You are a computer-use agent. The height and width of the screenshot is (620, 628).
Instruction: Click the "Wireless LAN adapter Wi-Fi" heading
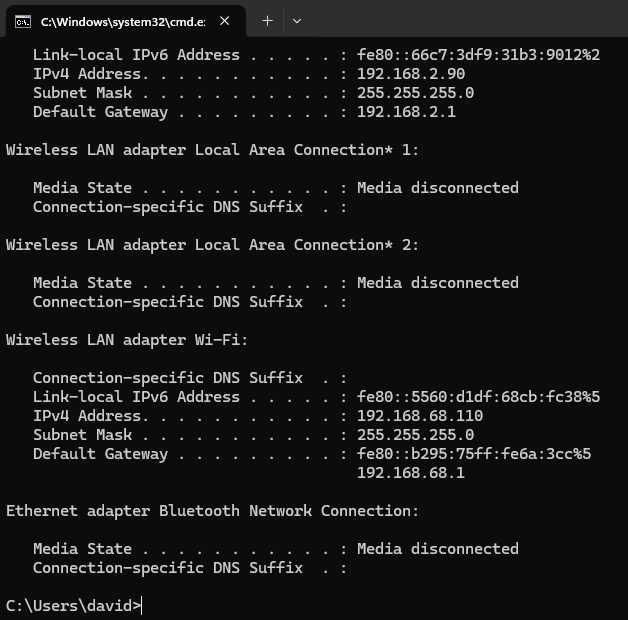127,340
